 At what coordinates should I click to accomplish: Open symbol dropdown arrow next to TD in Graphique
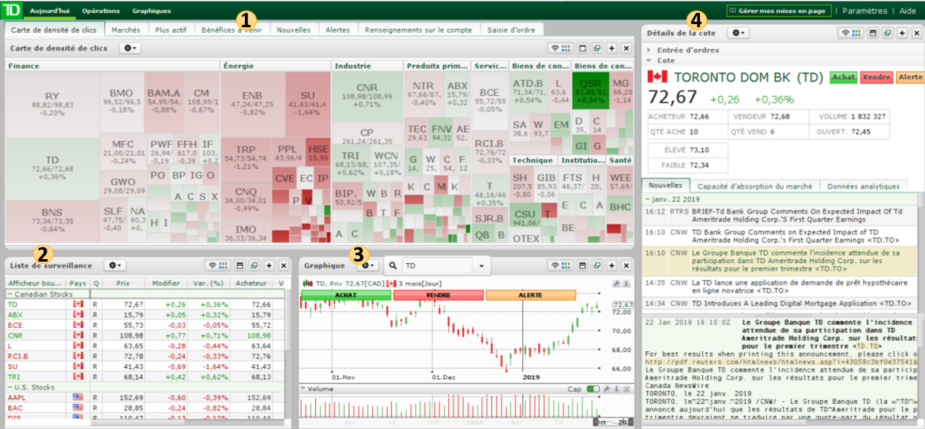(x=483, y=266)
